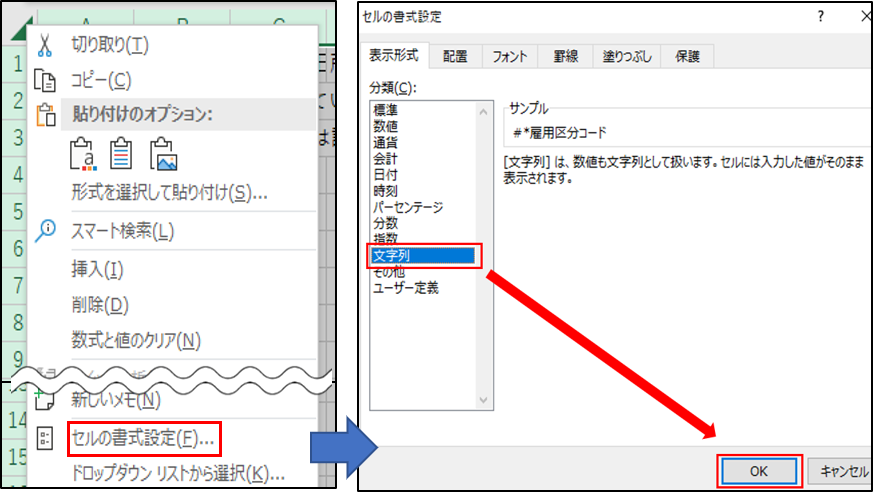Screen dimensions: 873x492
Task: Select 会計 in category list
Action: point(386,159)
